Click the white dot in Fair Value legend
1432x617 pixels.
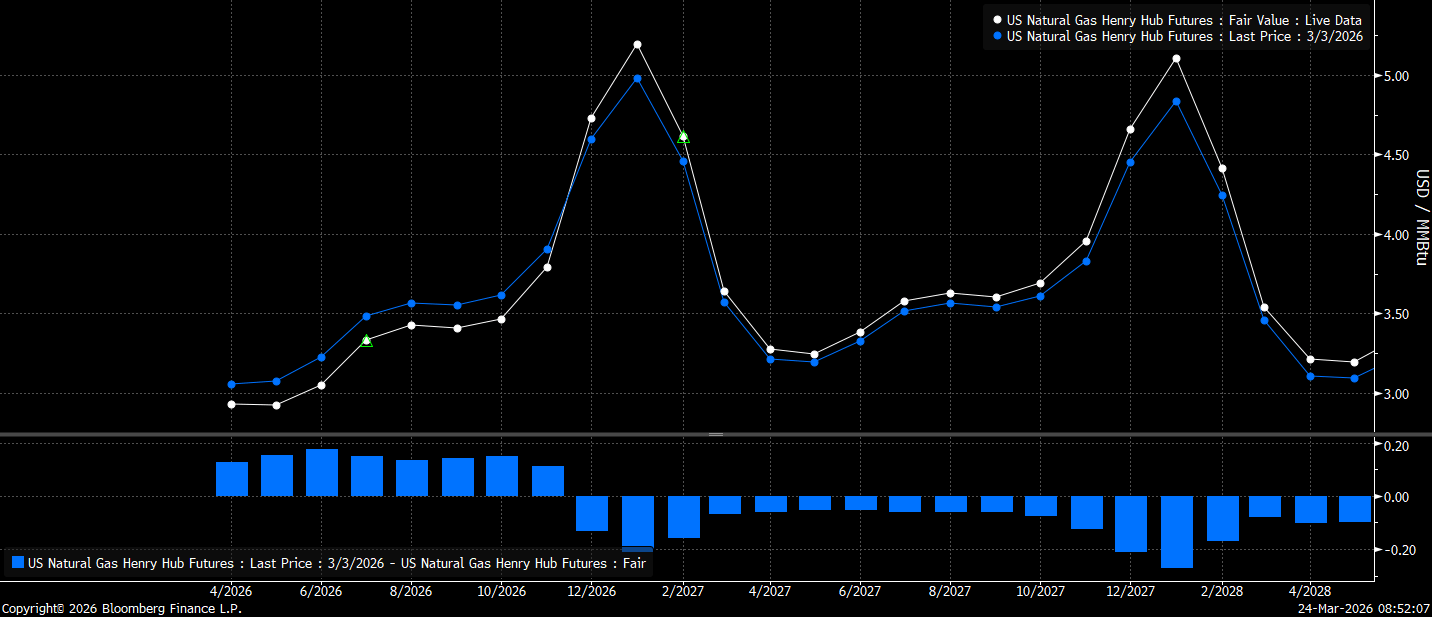(996, 20)
